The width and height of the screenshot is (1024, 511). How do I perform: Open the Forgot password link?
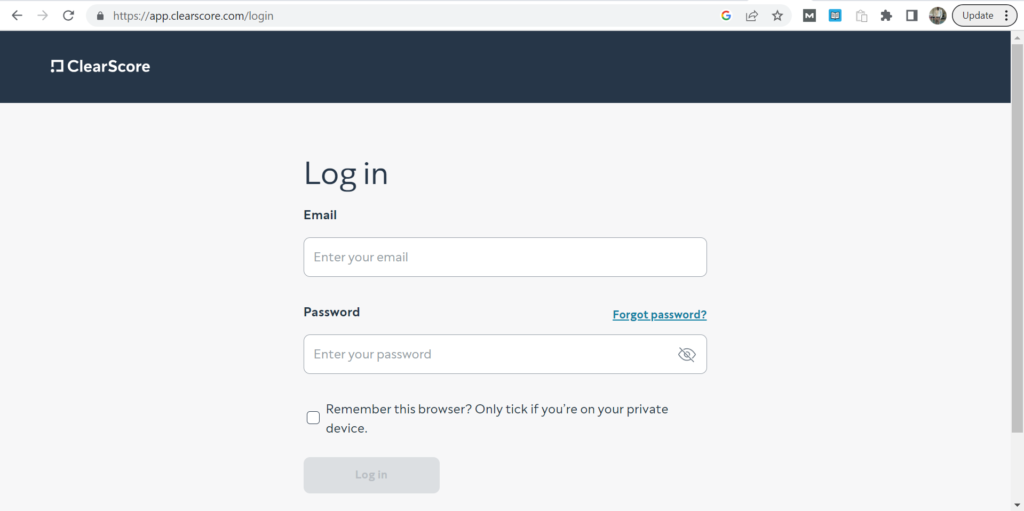pos(659,314)
